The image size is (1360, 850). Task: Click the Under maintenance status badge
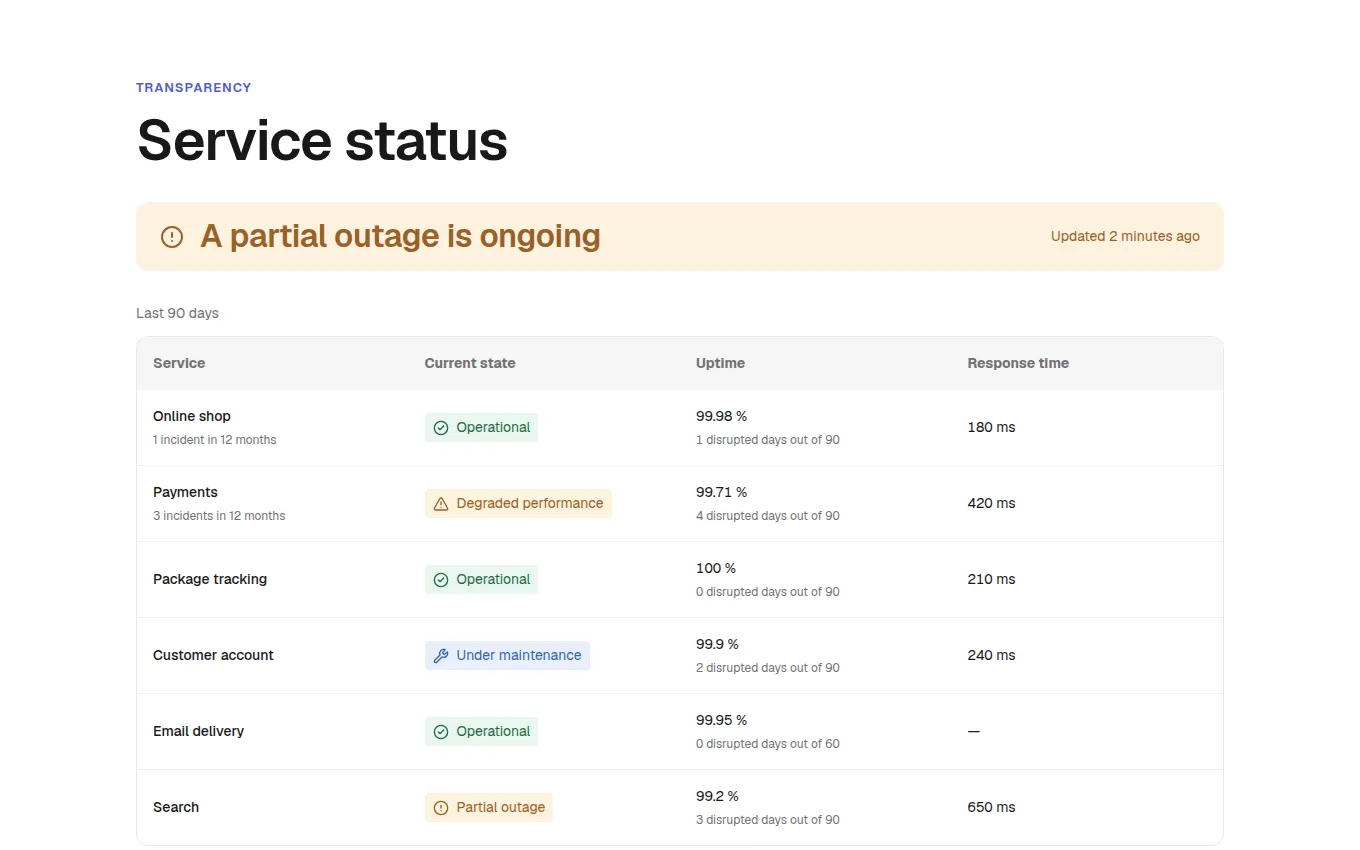[507, 656]
